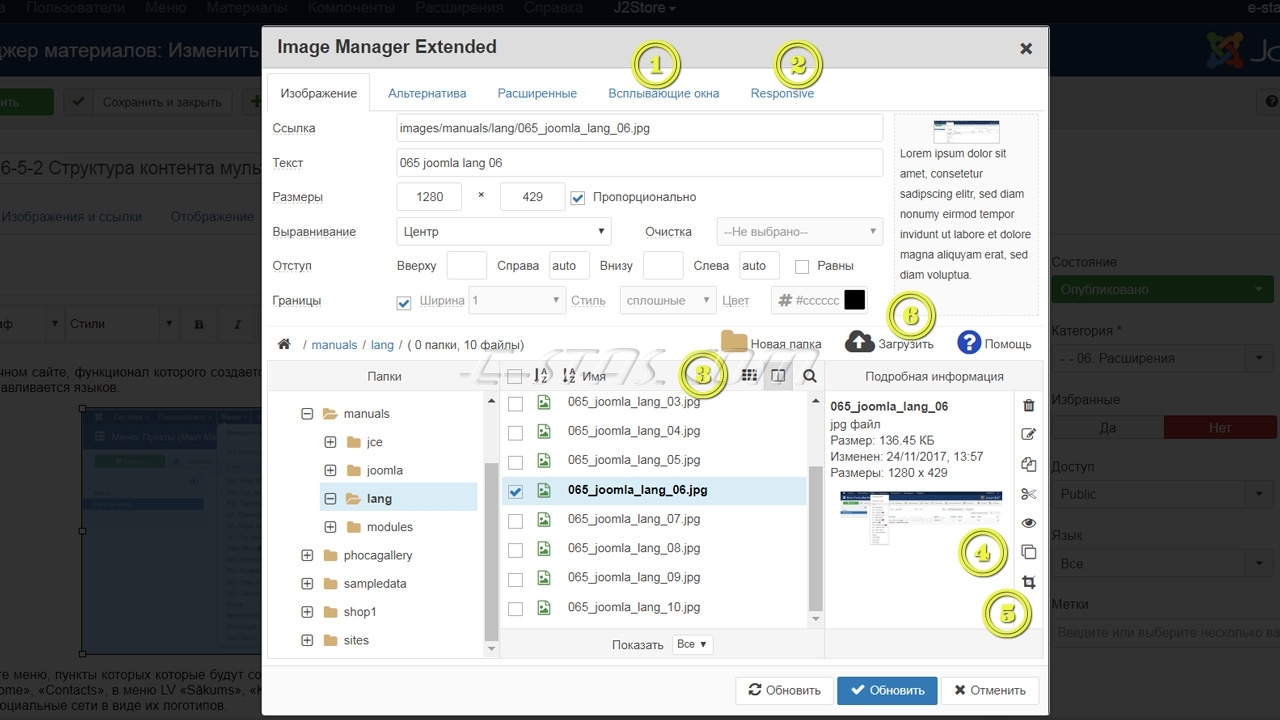
Task: Click the scissors cut icon
Action: (1028, 494)
